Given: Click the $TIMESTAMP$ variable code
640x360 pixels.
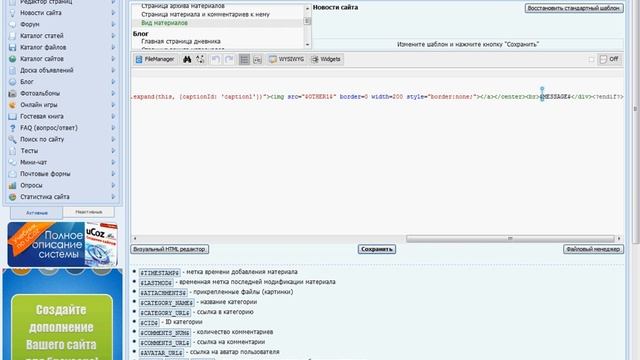Looking at the screenshot, I should (160, 273).
